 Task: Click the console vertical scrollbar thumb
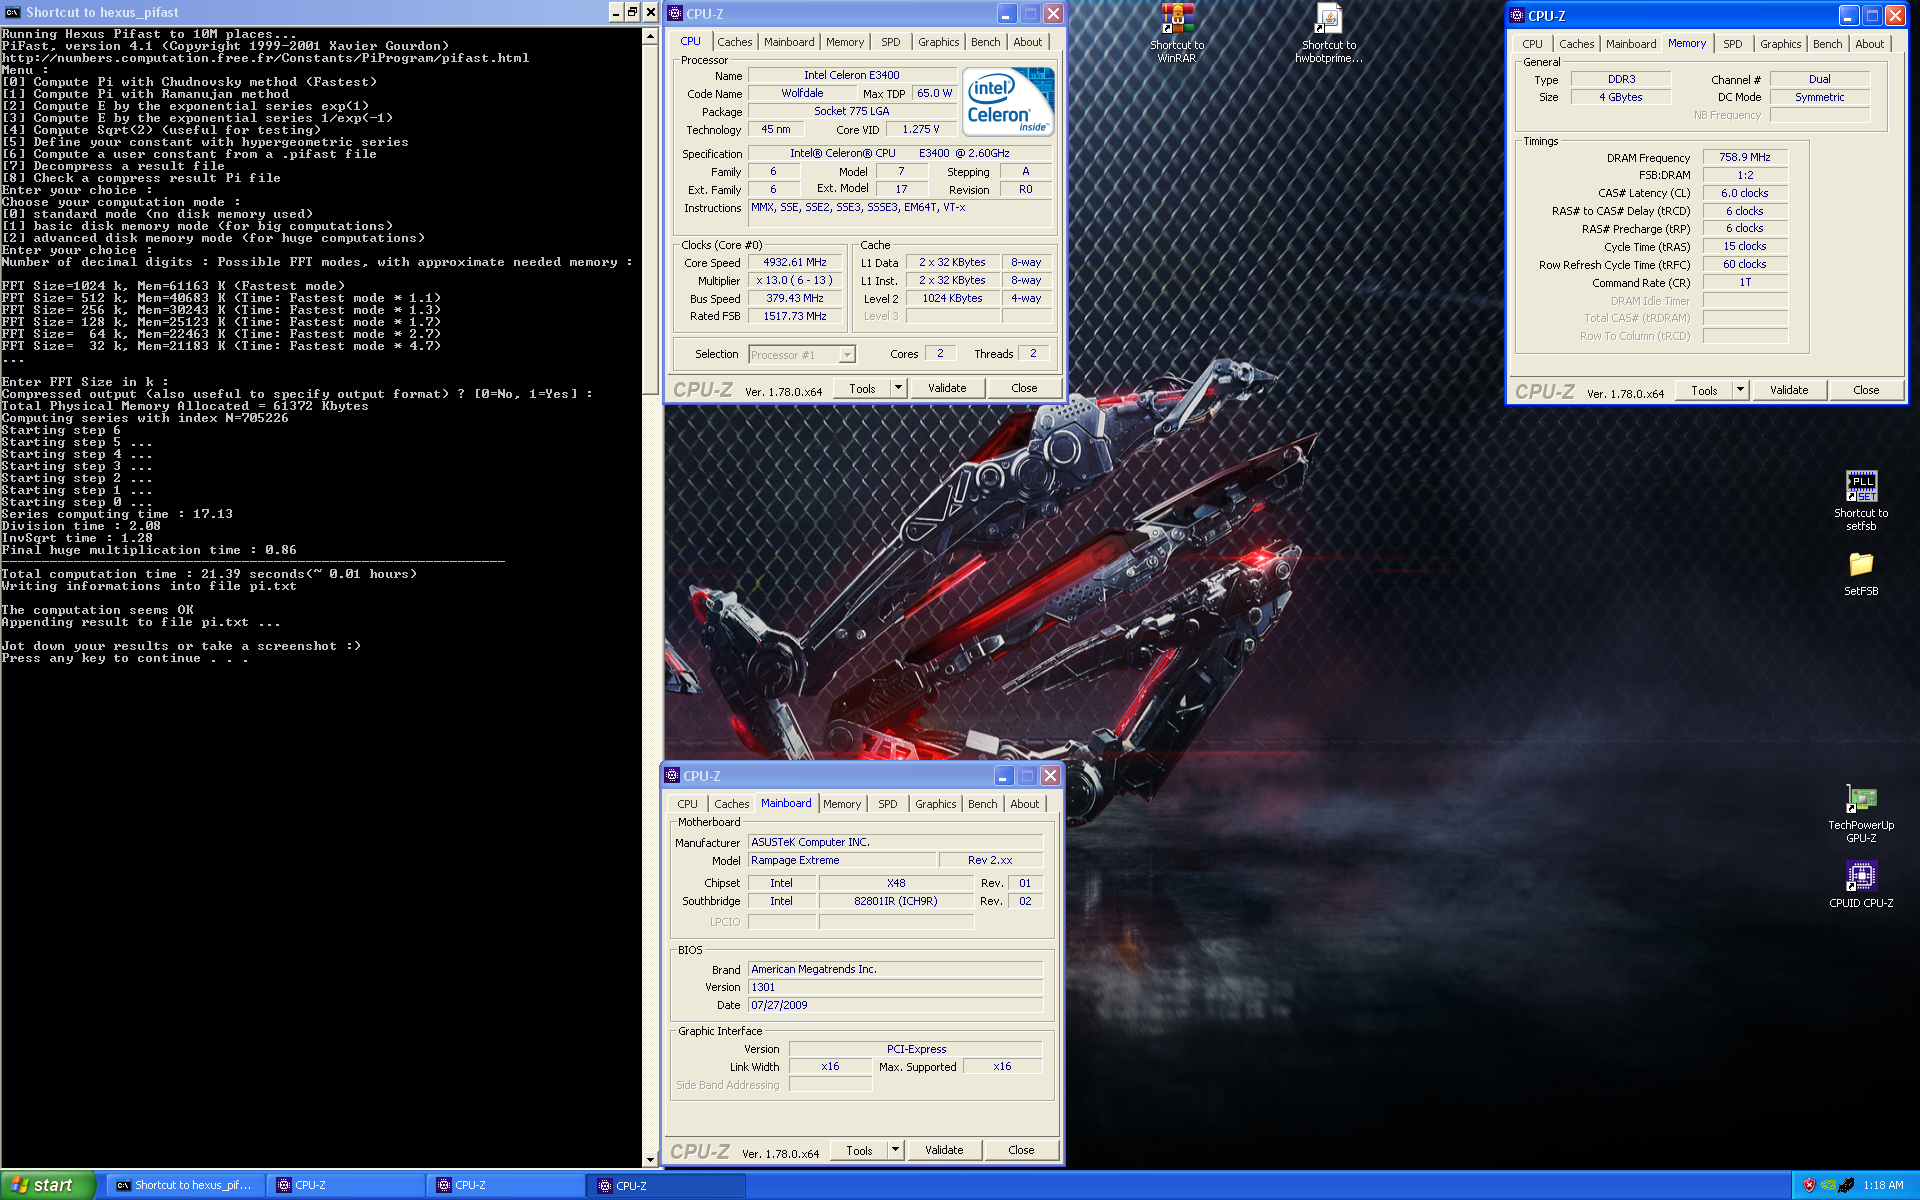pos(650,220)
